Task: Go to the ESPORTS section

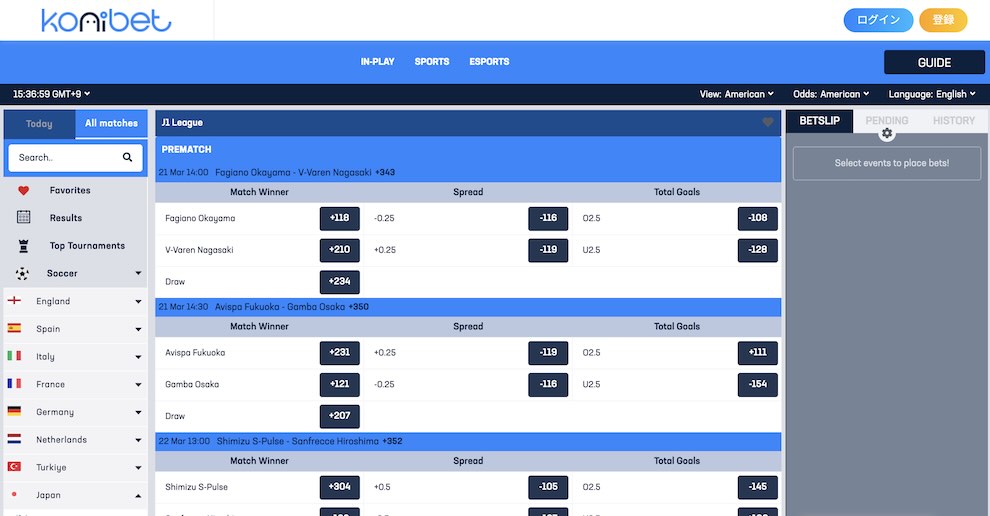Action: (x=489, y=62)
